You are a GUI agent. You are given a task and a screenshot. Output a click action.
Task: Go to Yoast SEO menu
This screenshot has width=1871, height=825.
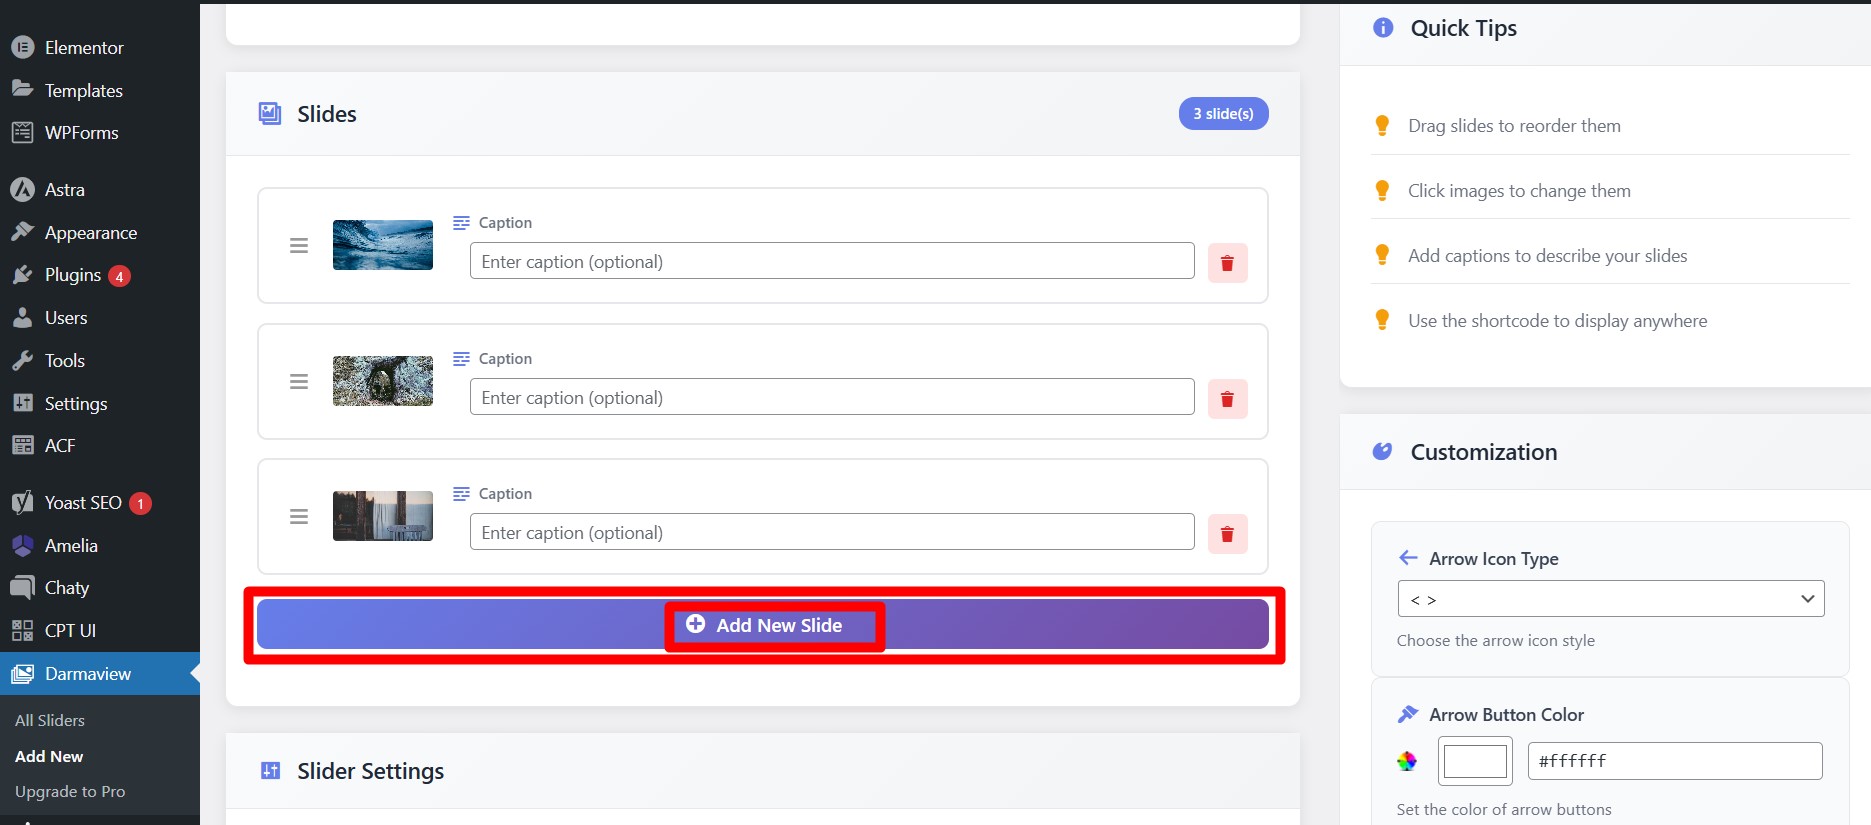point(83,503)
